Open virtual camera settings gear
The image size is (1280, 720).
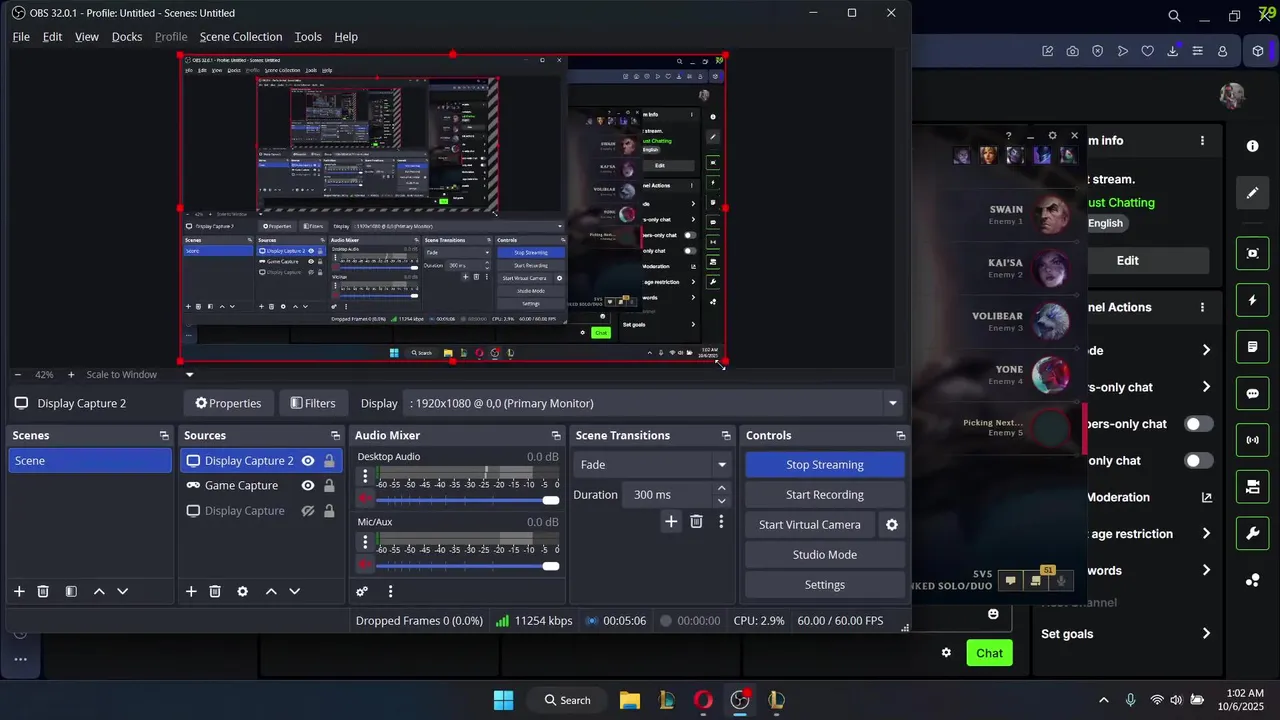pyautogui.click(x=892, y=524)
